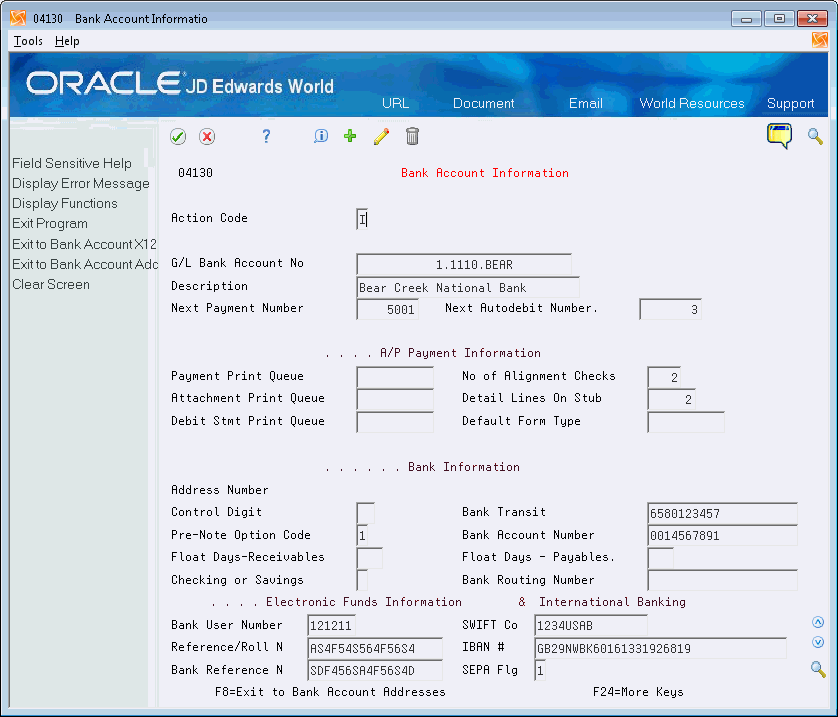838x717 pixels.
Task: Open the Document banner link
Action: coord(483,103)
